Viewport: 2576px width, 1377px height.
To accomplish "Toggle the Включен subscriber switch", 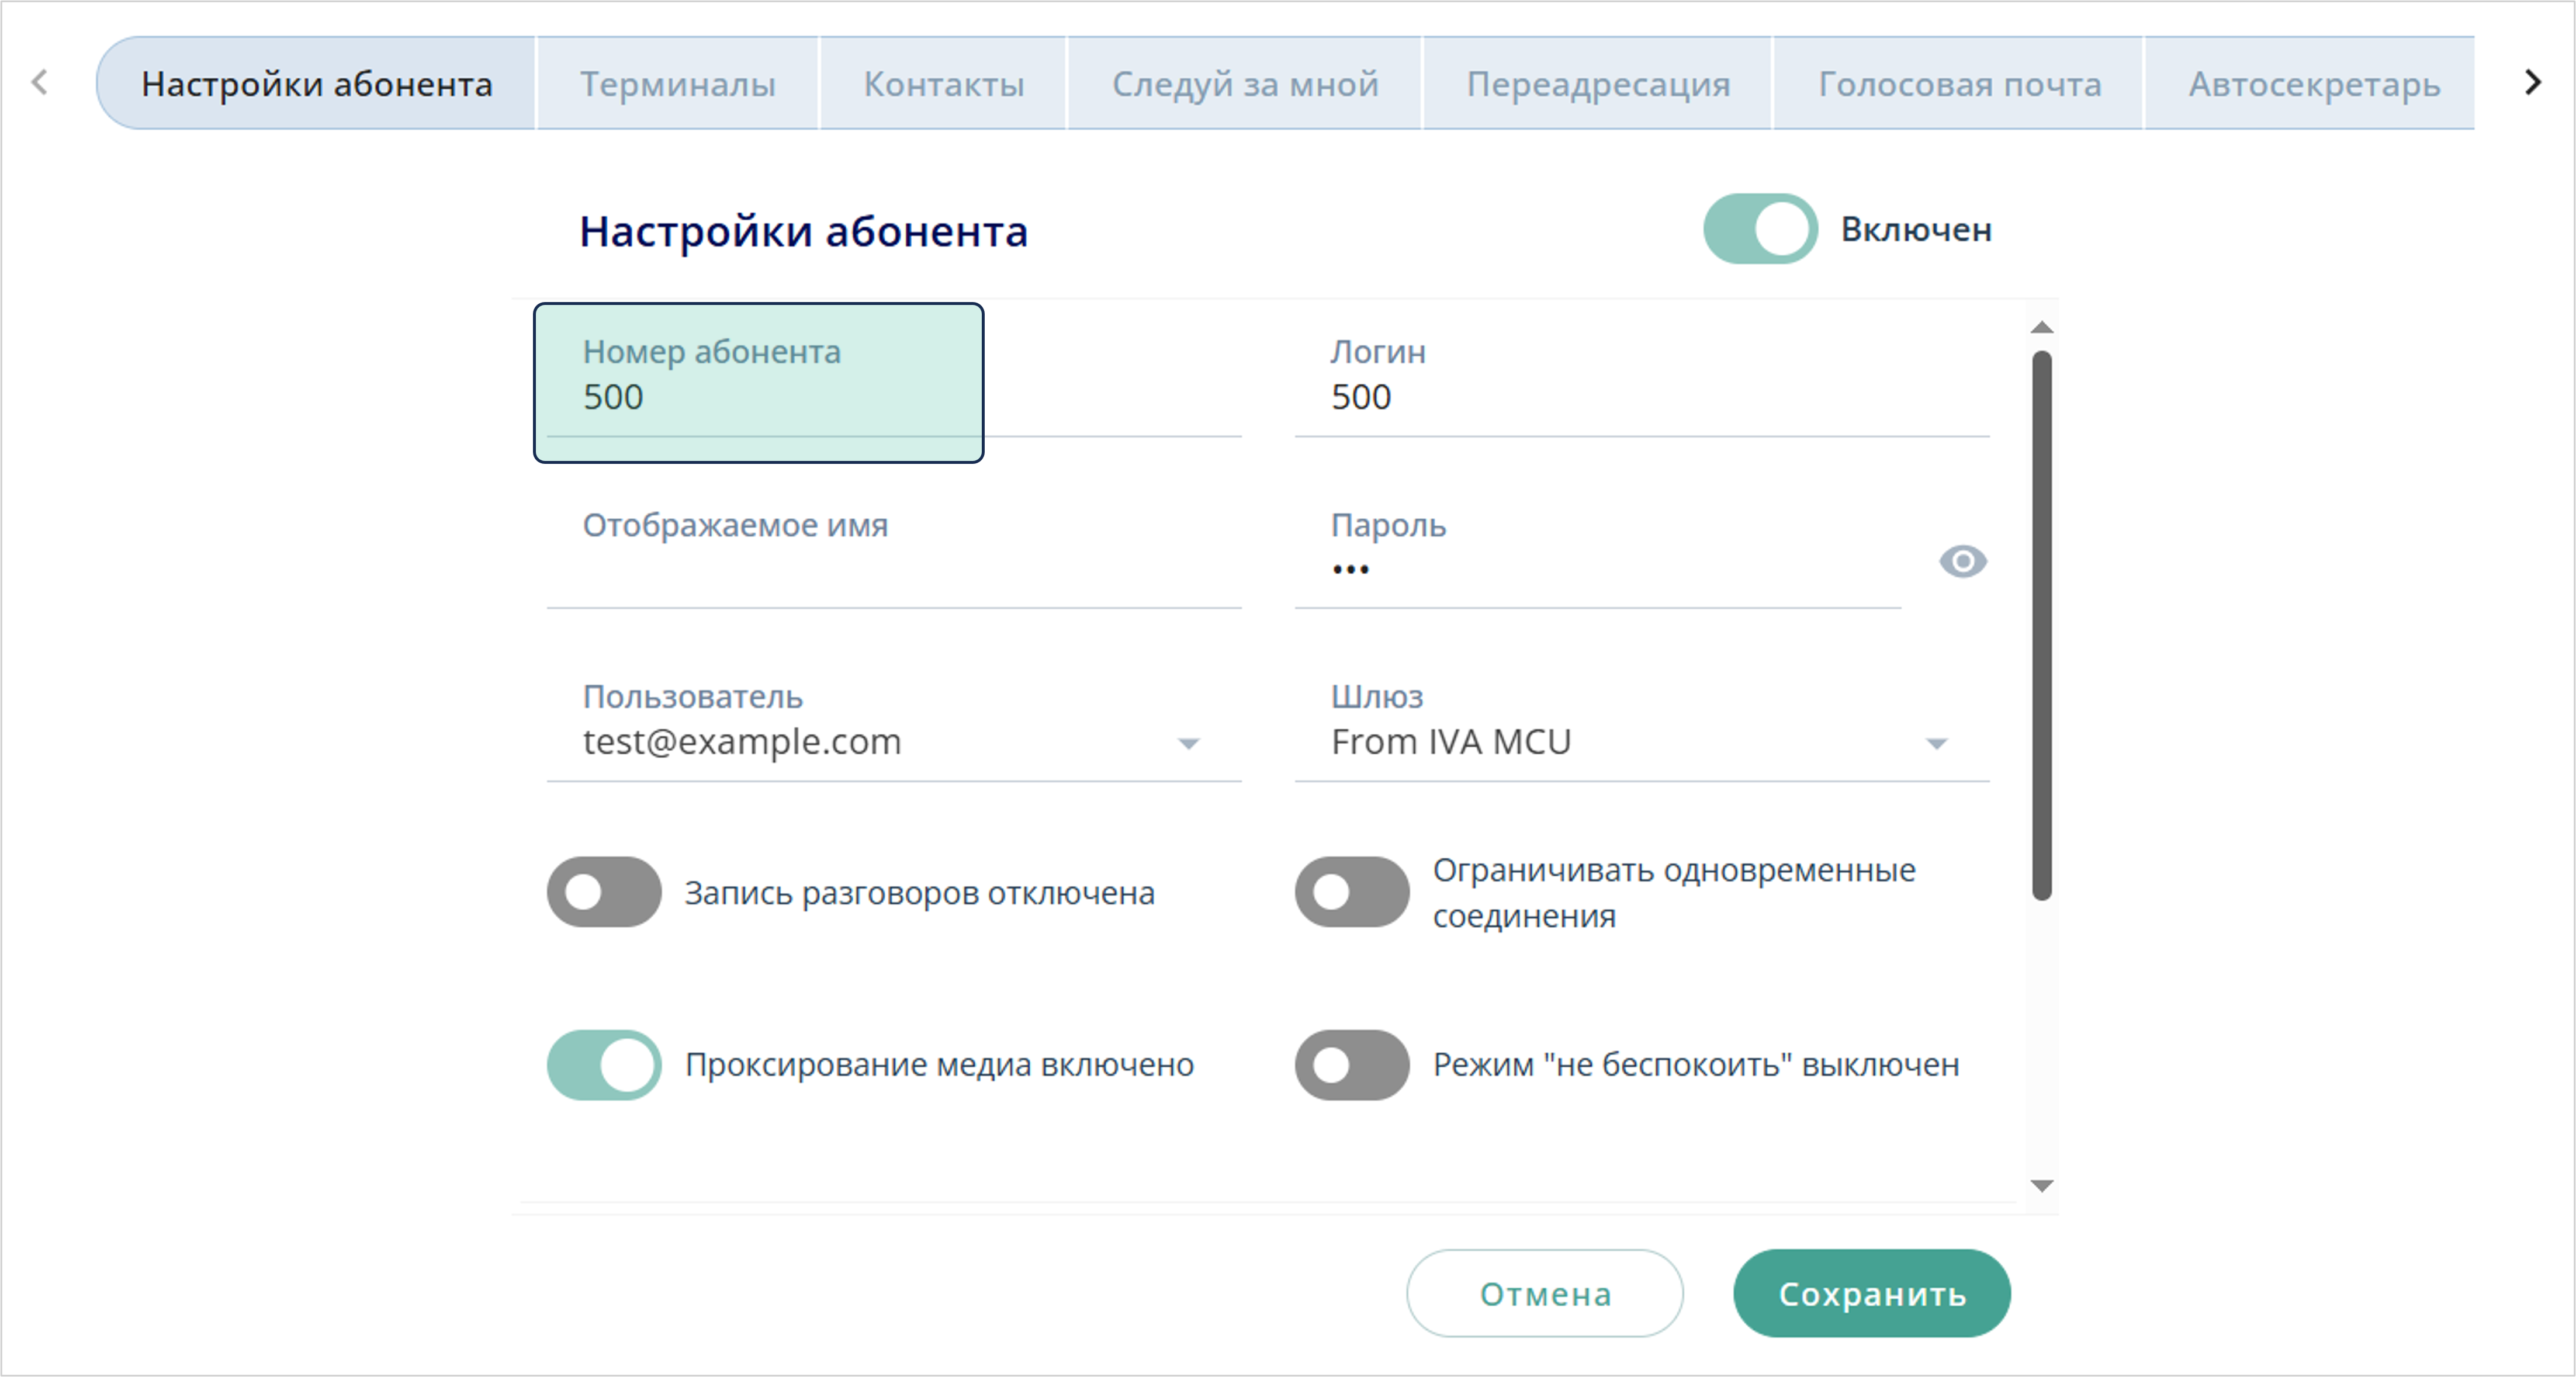I will tap(1760, 229).
